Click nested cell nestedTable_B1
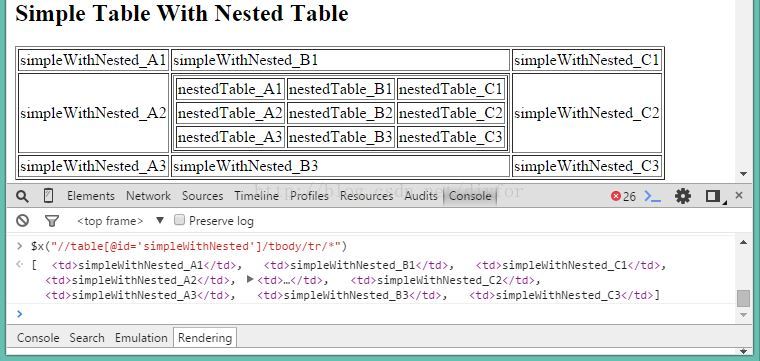 [x=340, y=89]
